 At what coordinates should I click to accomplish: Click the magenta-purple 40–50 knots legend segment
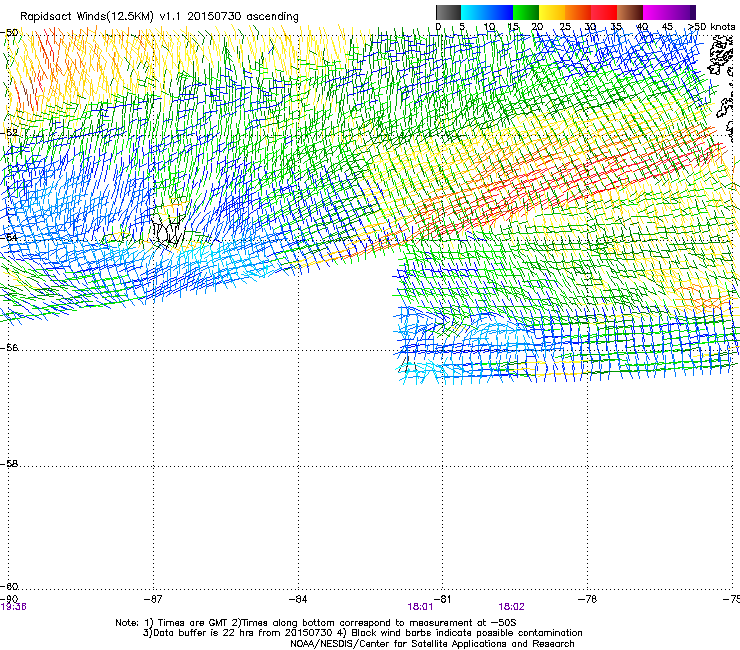tap(669, 12)
